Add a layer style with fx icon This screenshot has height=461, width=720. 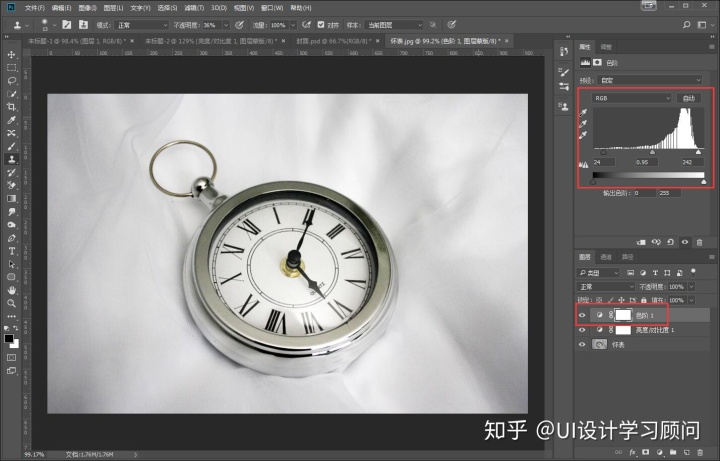point(632,452)
